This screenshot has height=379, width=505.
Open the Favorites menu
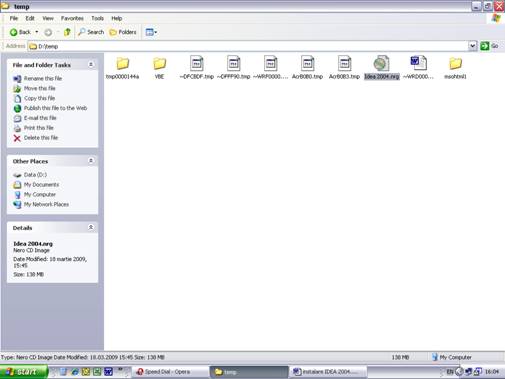point(72,18)
